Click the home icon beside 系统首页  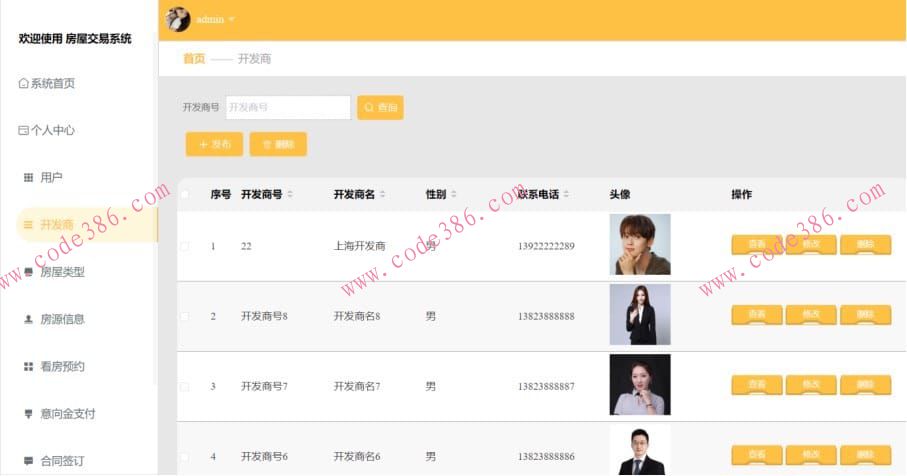(23, 83)
